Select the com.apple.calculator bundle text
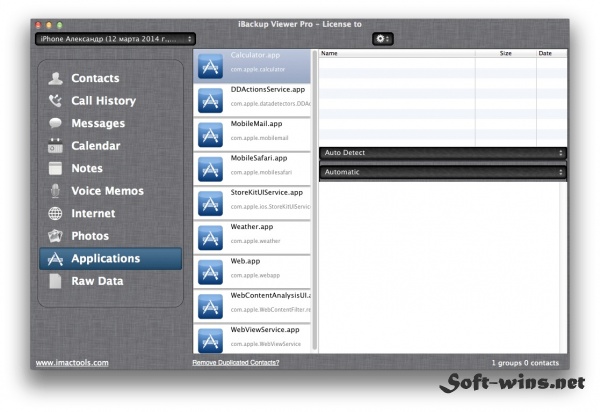The width and height of the screenshot is (600, 412). [x=258, y=70]
